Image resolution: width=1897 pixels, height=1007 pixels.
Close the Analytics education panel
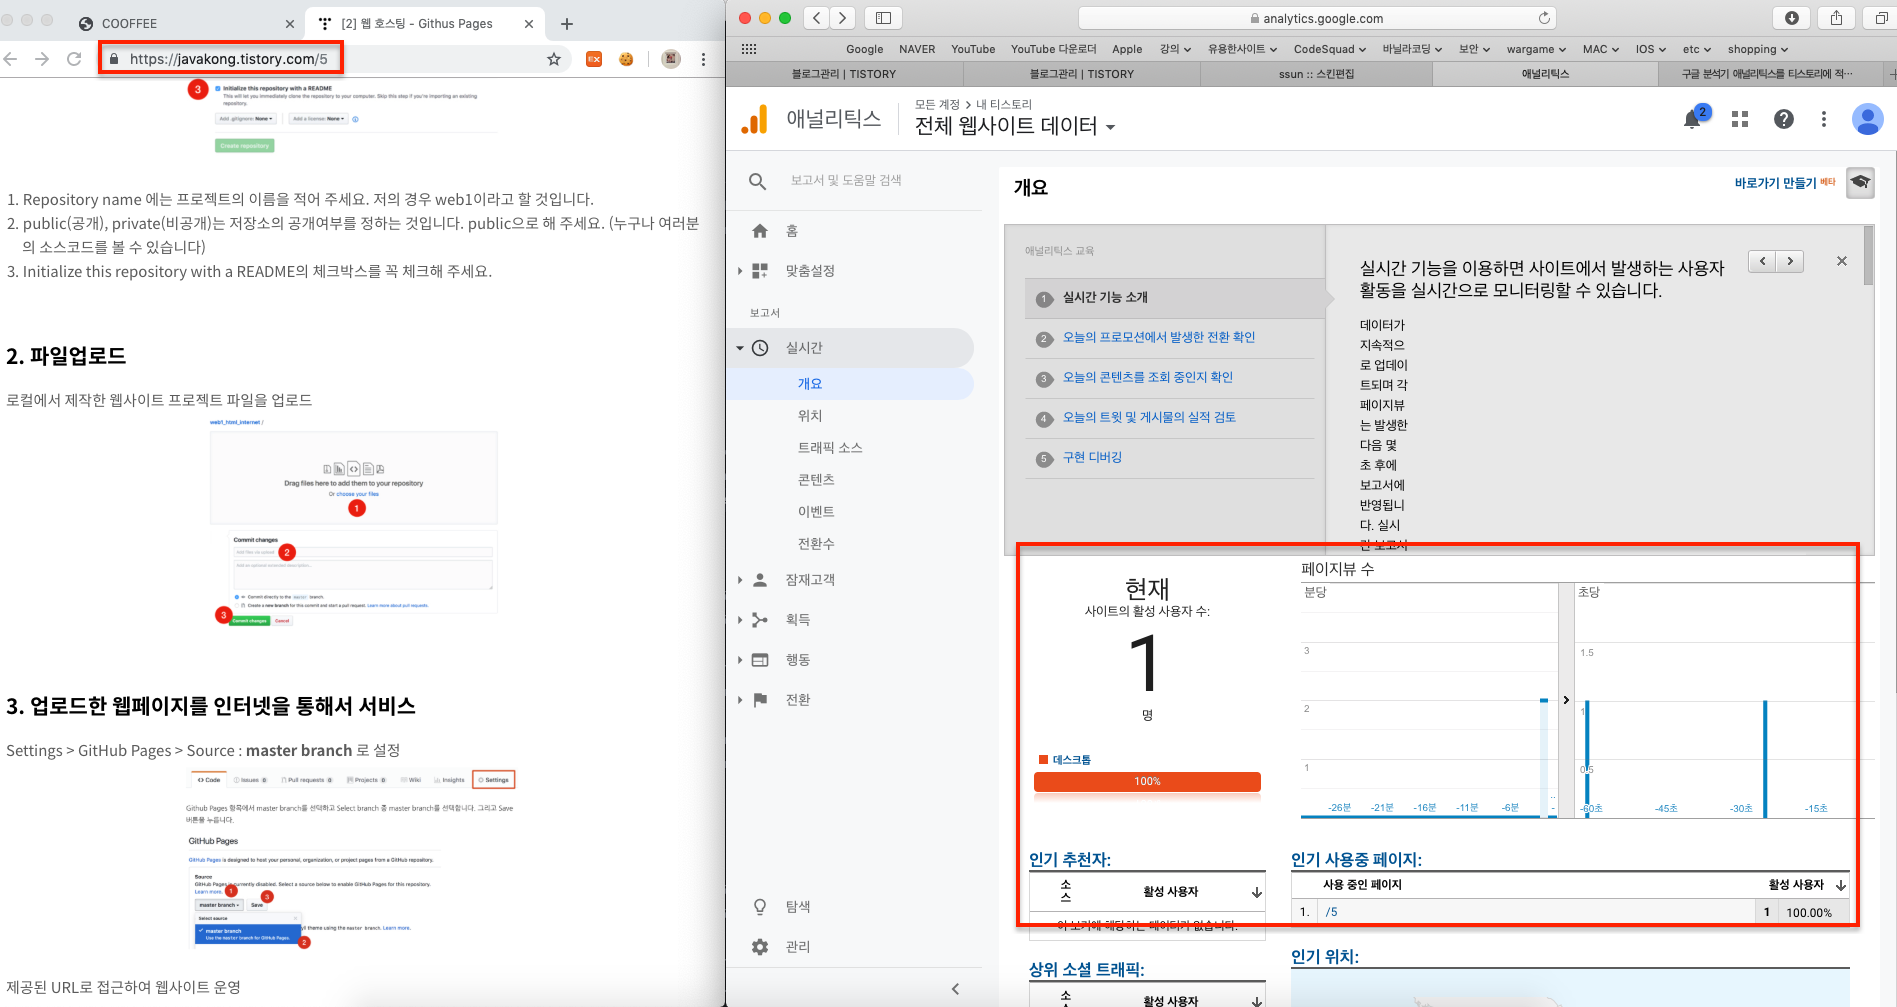click(x=1842, y=261)
